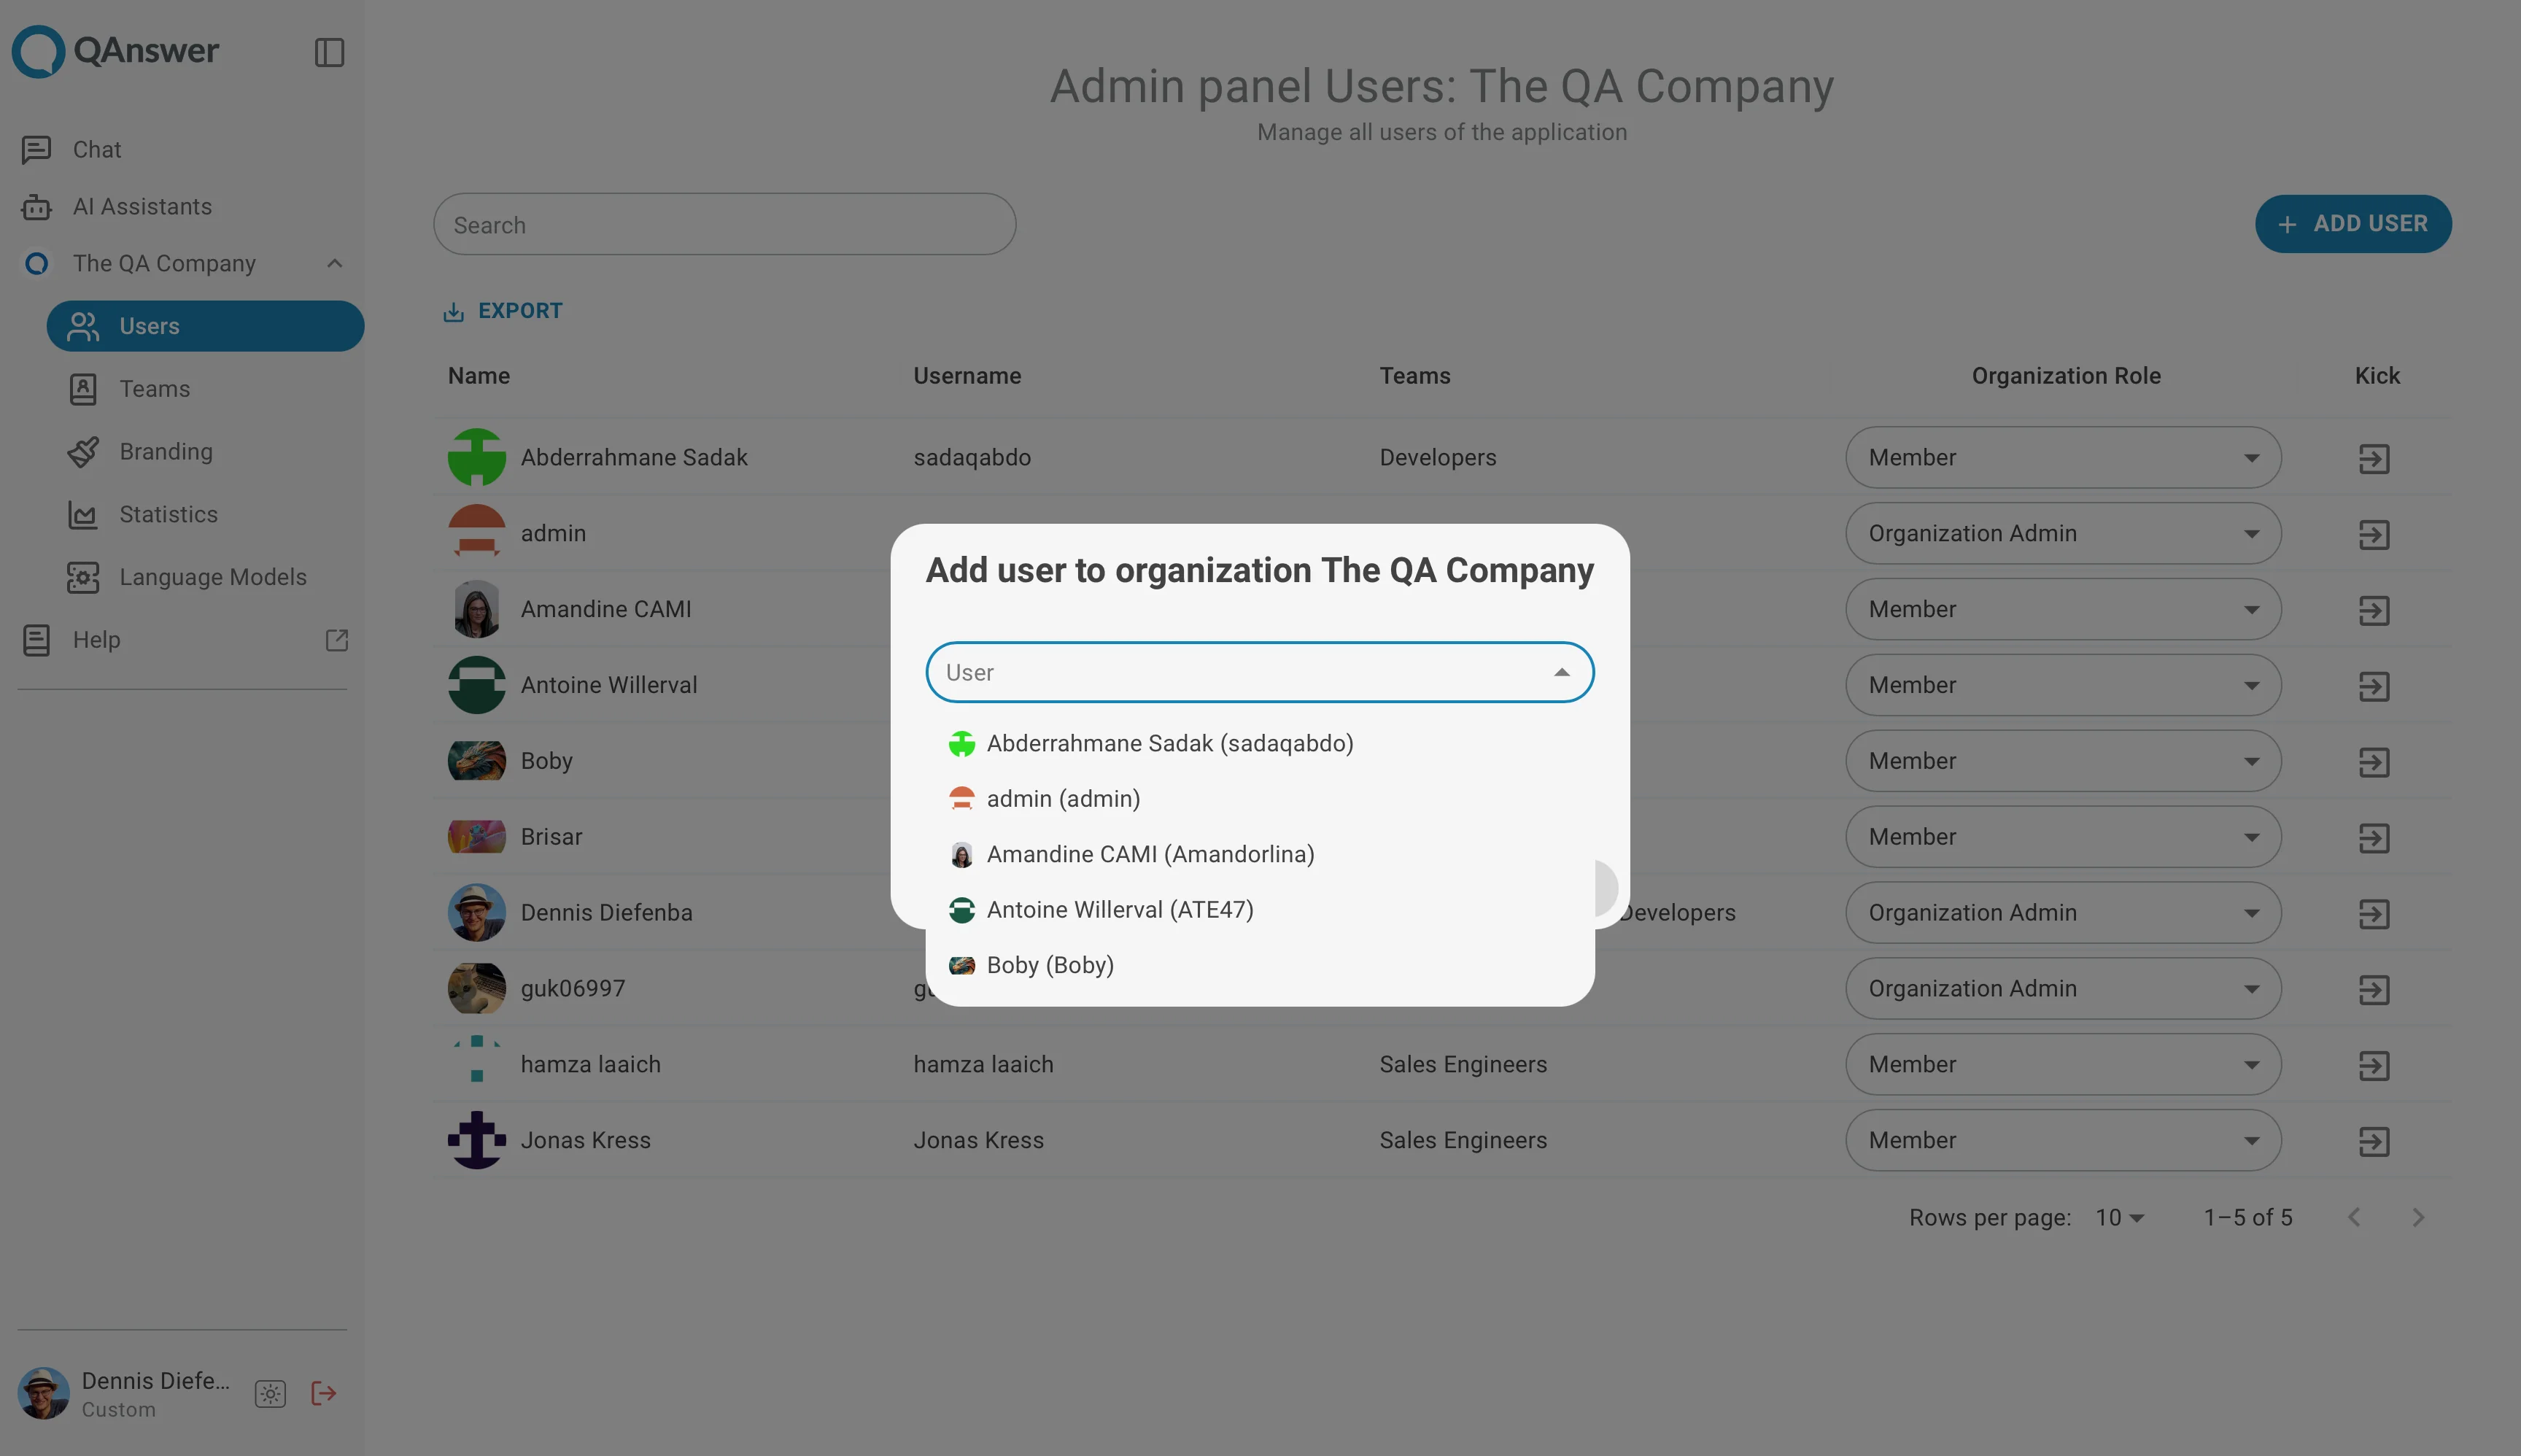This screenshot has width=2521, height=1456.
Task: Open role dropdown for hamza laaich
Action: pos(2062,1064)
